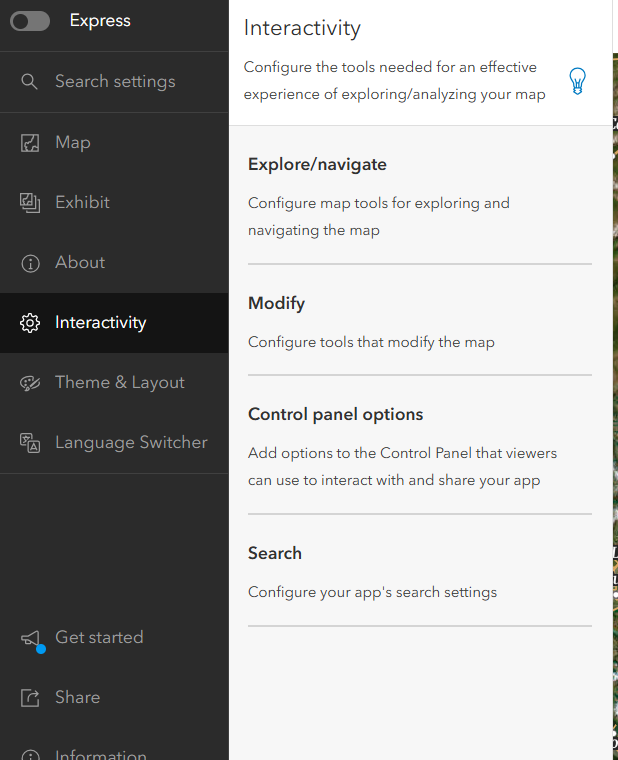618x760 pixels.
Task: Click the Map icon in sidebar
Action: (30, 143)
